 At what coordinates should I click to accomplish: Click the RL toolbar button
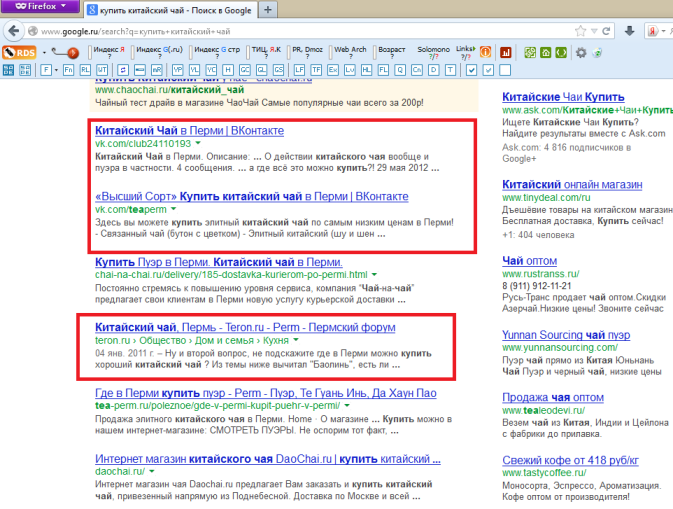pos(85,70)
